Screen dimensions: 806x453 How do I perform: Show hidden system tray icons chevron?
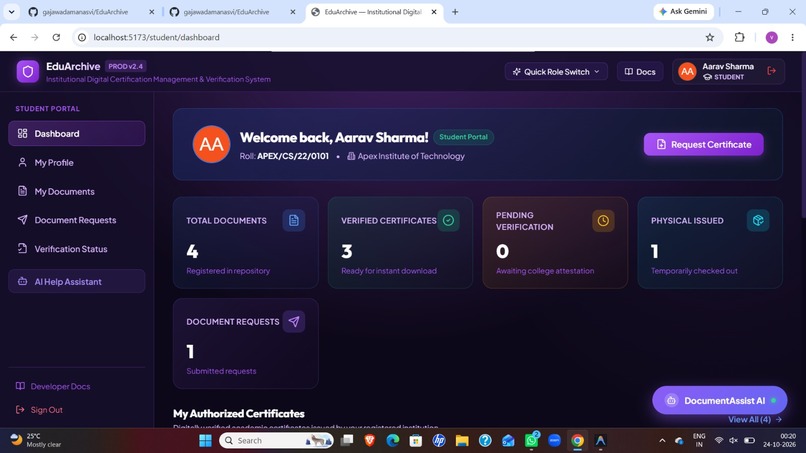662,441
